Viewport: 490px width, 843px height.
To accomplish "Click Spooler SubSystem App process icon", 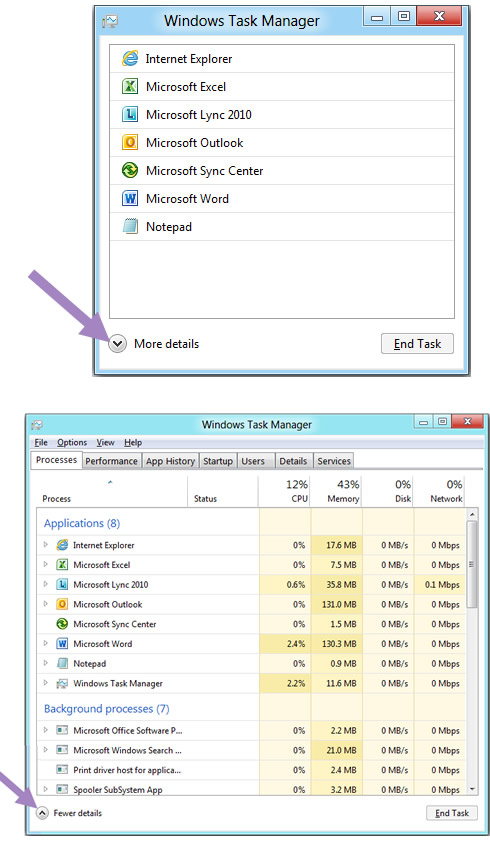I will (62, 789).
